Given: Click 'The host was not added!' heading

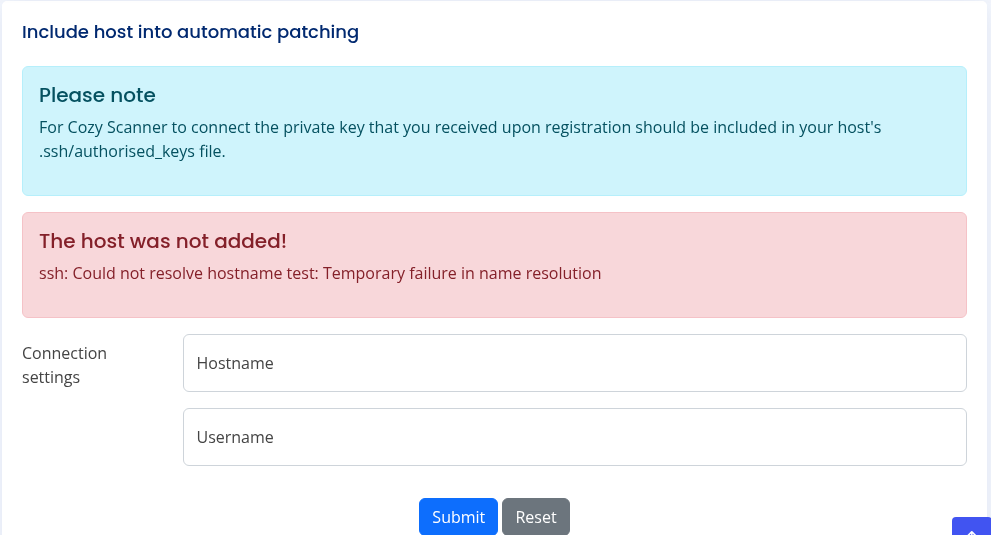Looking at the screenshot, I should pyautogui.click(x=163, y=241).
